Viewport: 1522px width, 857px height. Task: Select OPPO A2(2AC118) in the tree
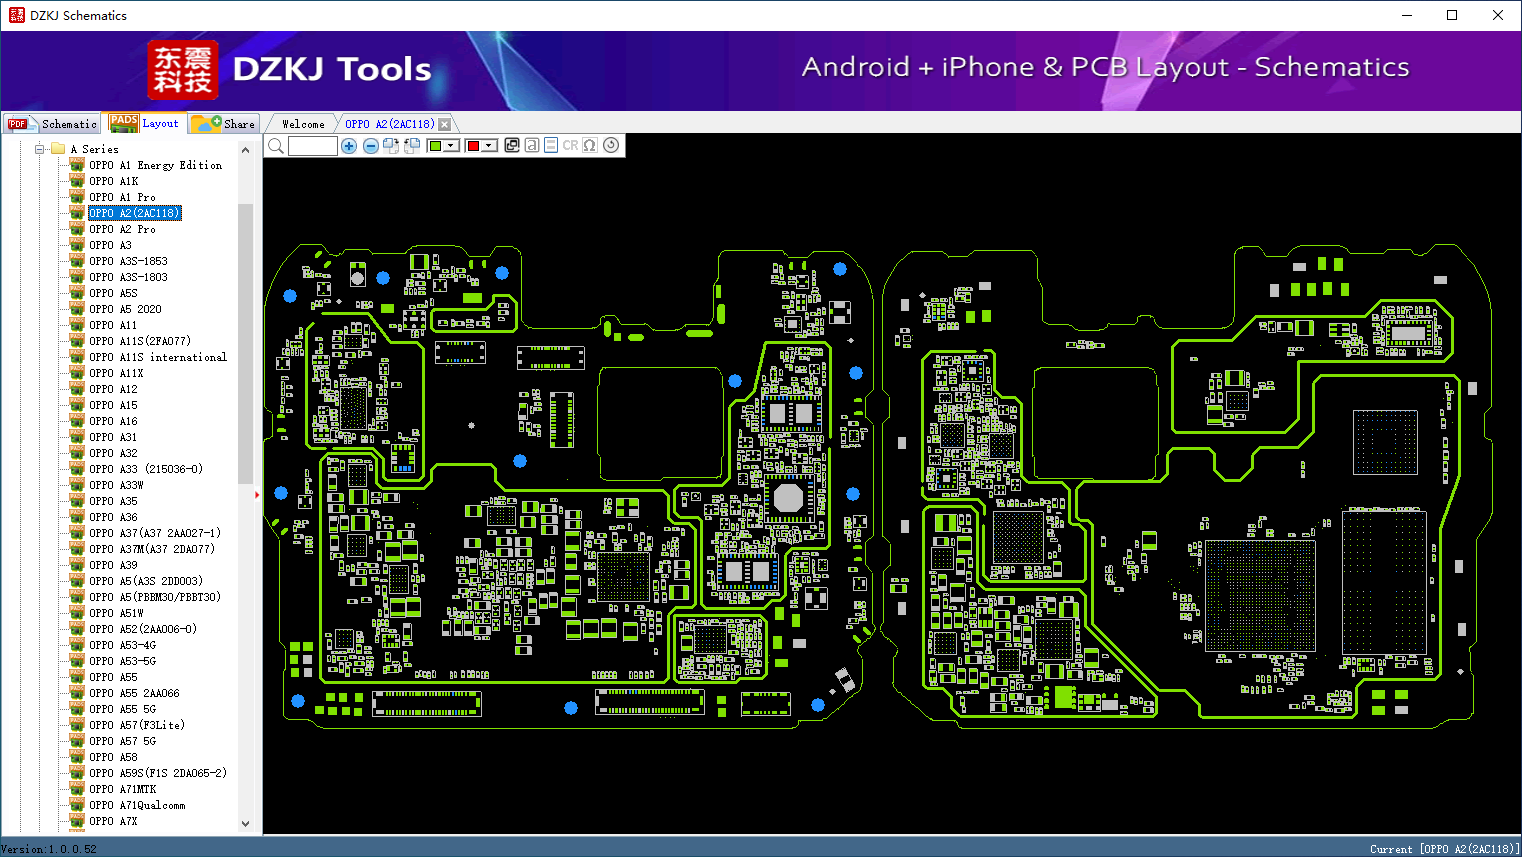click(x=135, y=213)
